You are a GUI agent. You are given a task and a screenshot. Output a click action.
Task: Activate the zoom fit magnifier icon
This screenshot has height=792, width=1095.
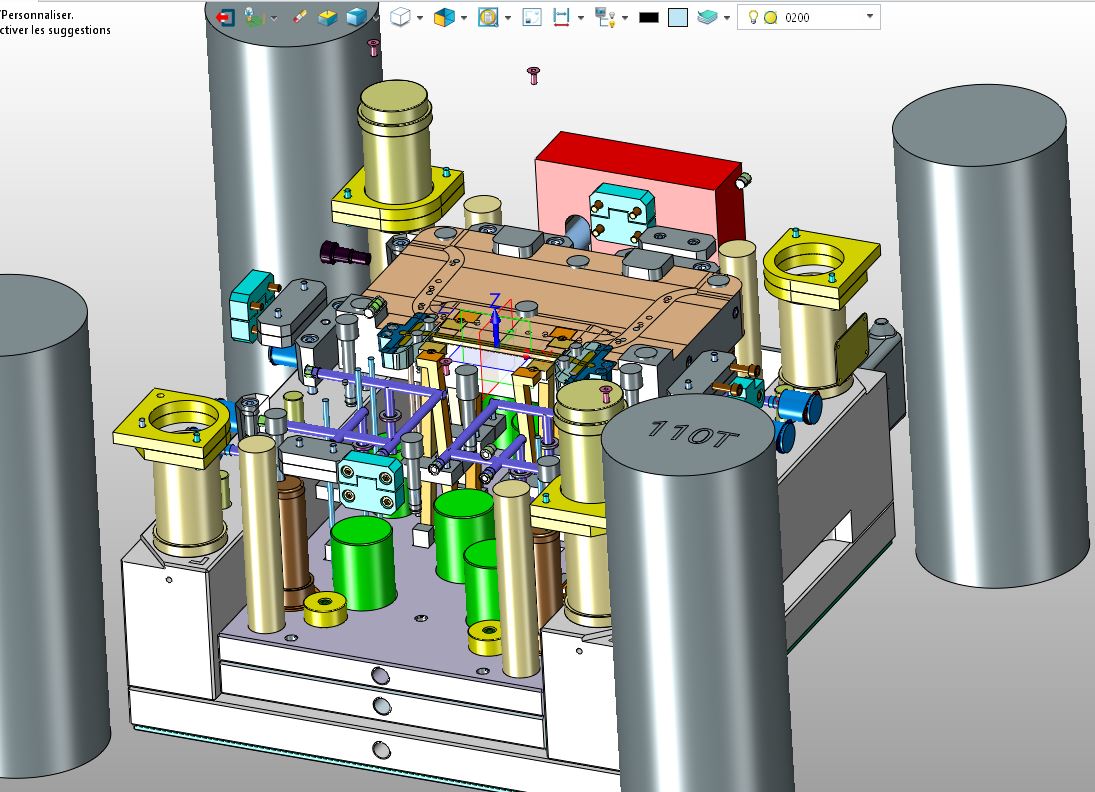click(488, 17)
